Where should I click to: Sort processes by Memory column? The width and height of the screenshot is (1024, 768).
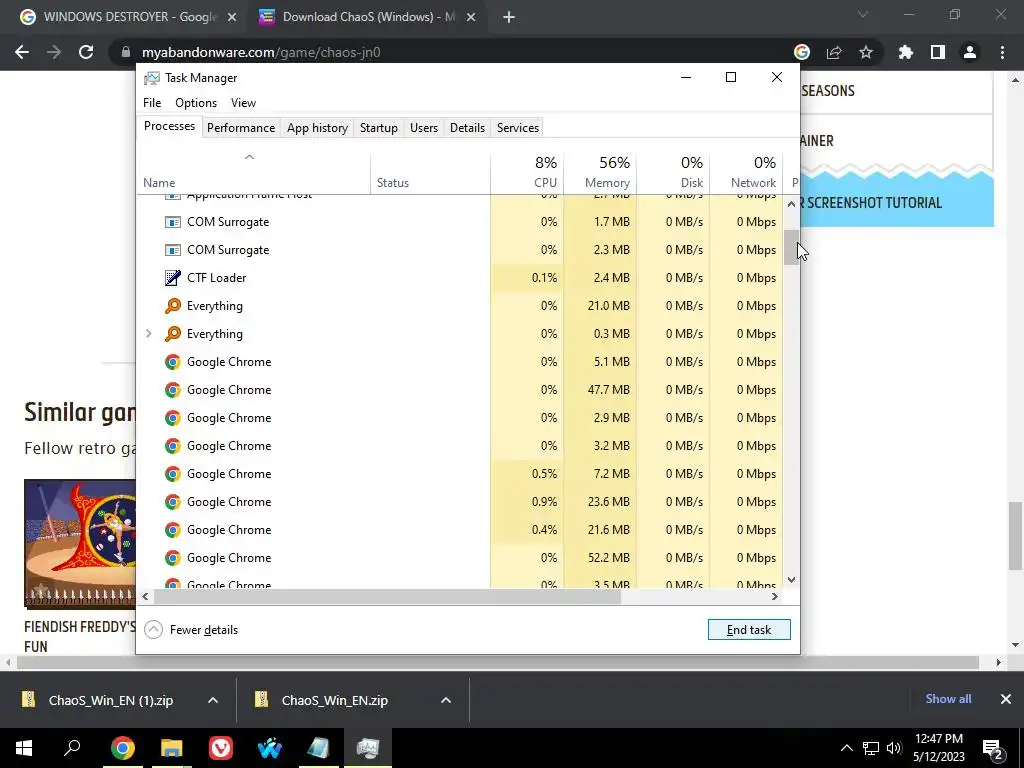coord(600,172)
